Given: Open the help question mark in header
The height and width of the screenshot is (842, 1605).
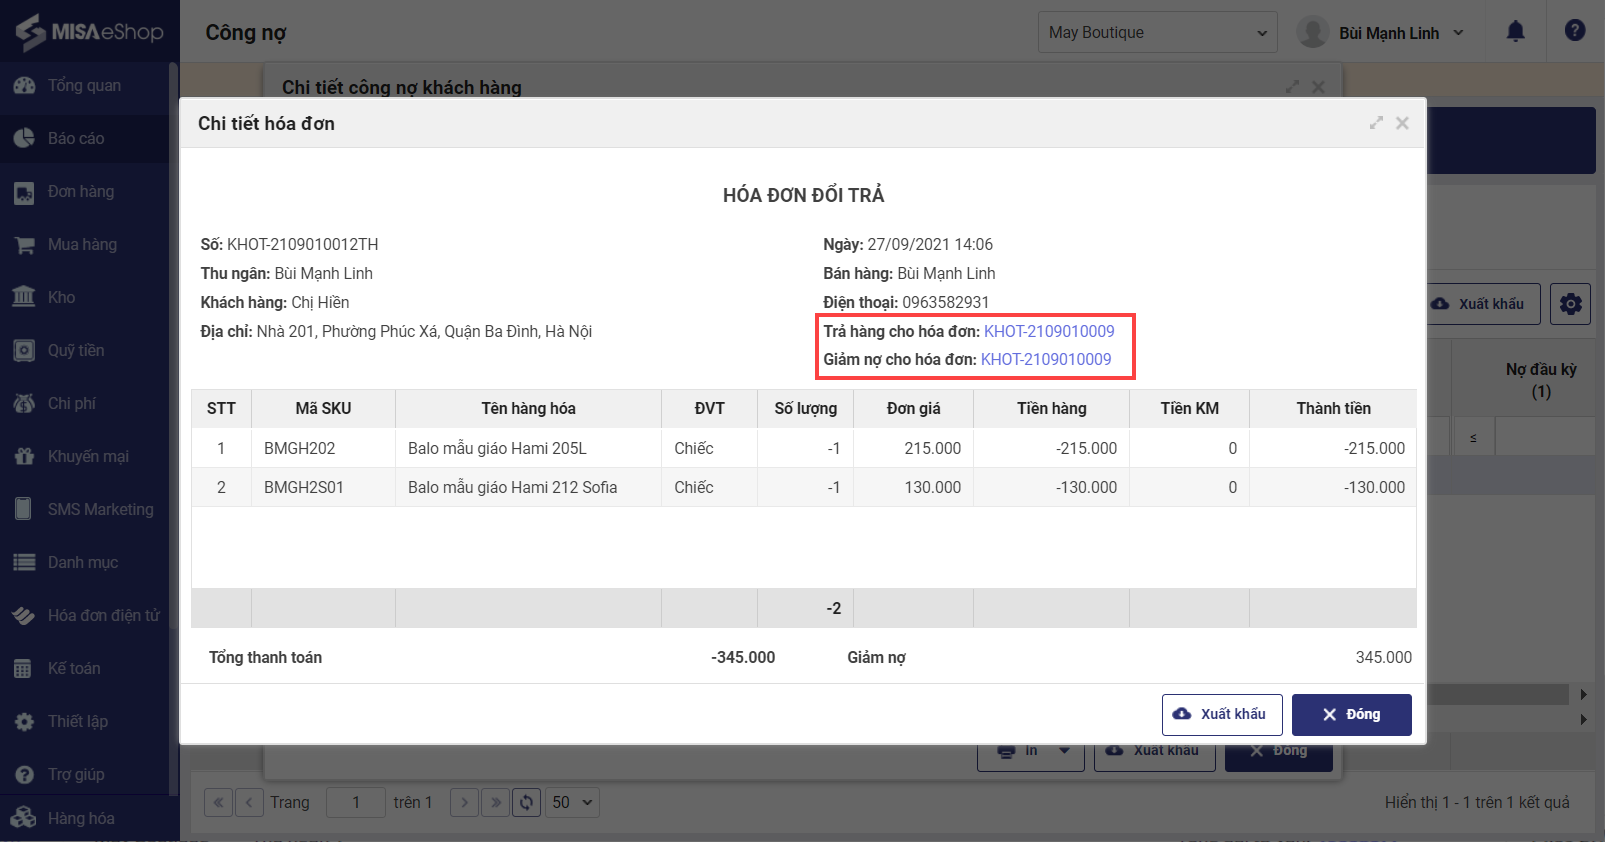Looking at the screenshot, I should click(x=1575, y=31).
